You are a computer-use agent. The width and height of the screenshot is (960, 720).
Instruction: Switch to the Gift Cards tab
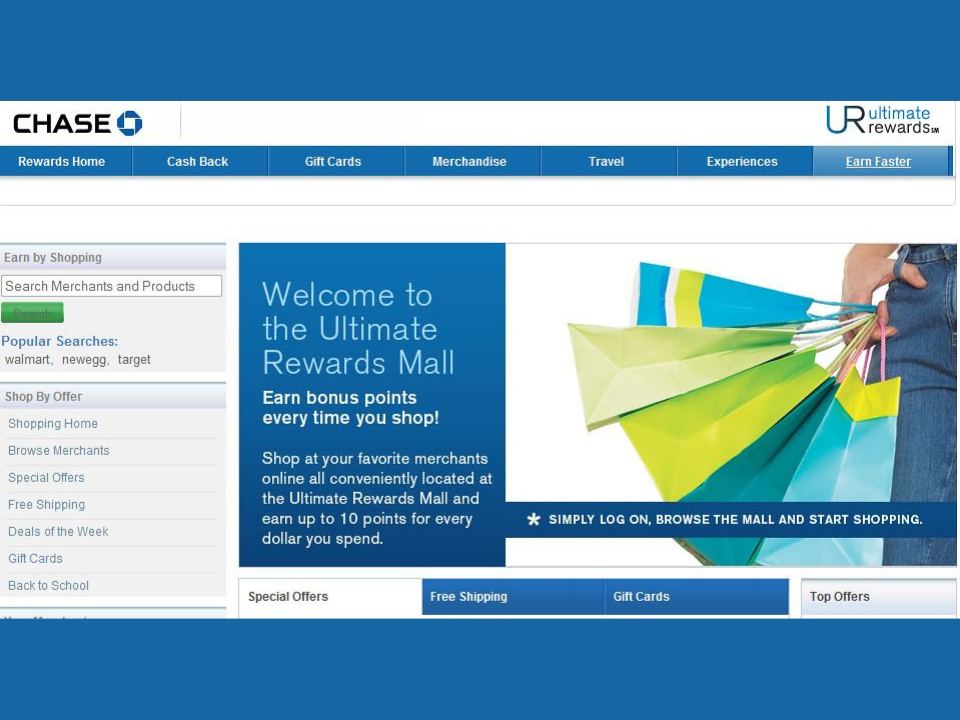point(697,596)
